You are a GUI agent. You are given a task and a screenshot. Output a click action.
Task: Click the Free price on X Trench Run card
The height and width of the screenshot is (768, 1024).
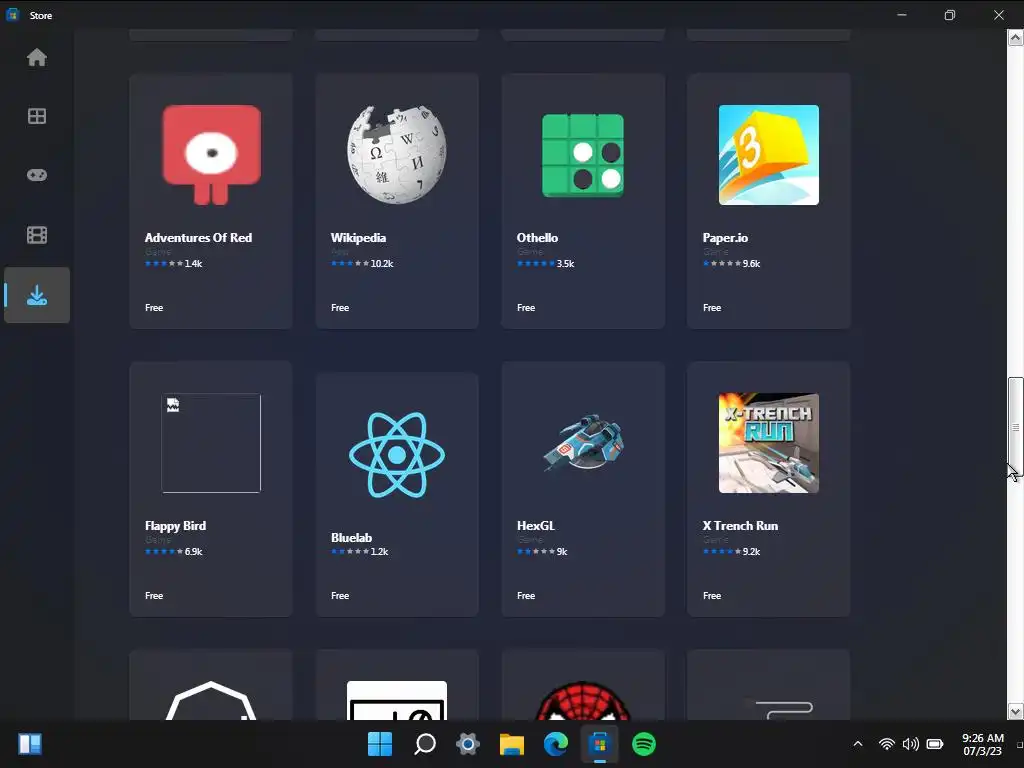point(712,596)
